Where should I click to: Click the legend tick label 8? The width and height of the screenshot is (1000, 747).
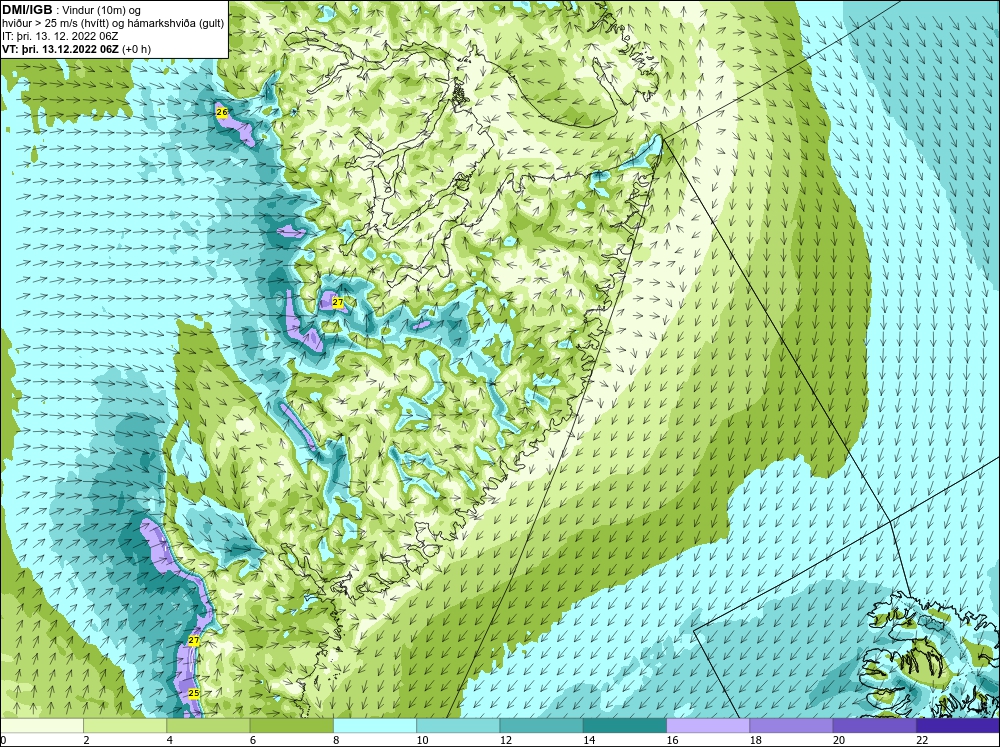point(336,740)
